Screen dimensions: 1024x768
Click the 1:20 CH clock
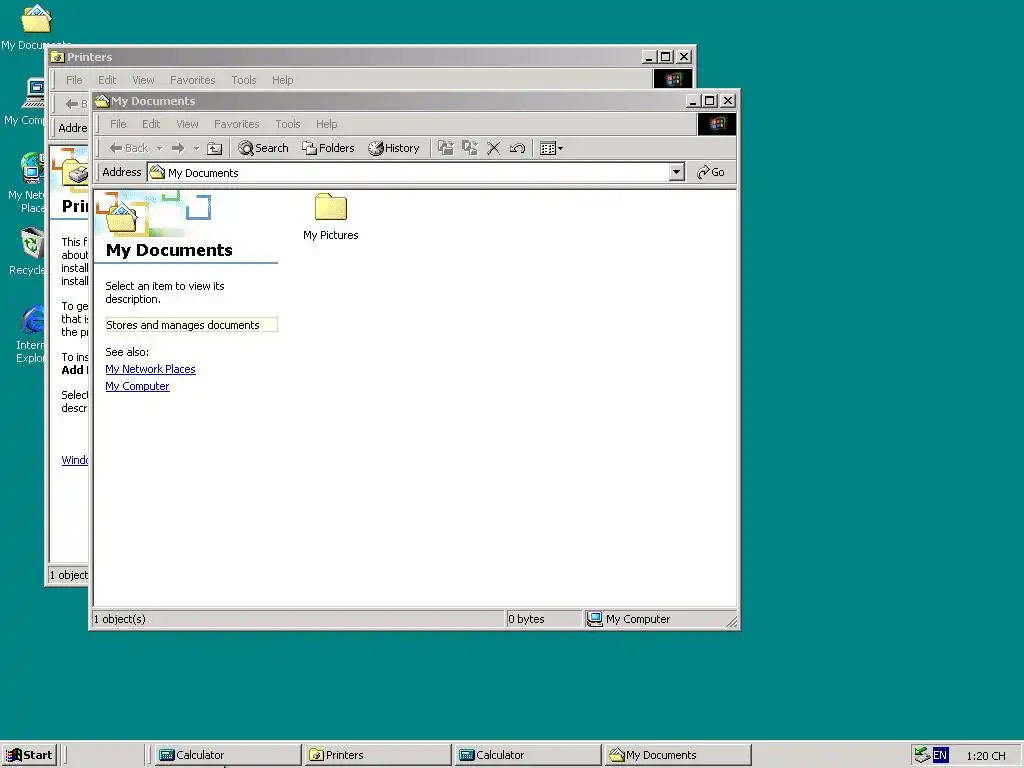click(x=985, y=756)
